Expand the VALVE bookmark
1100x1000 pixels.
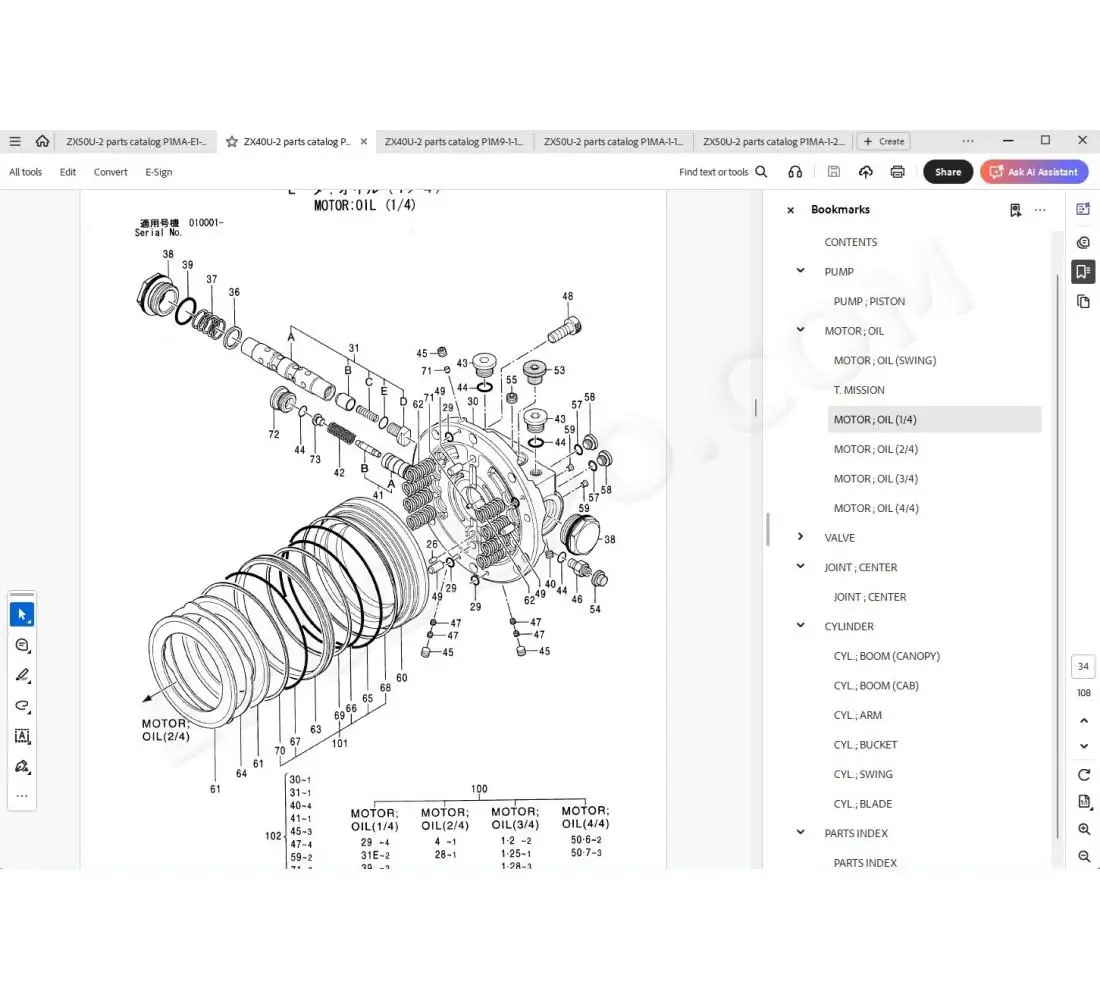[799, 537]
